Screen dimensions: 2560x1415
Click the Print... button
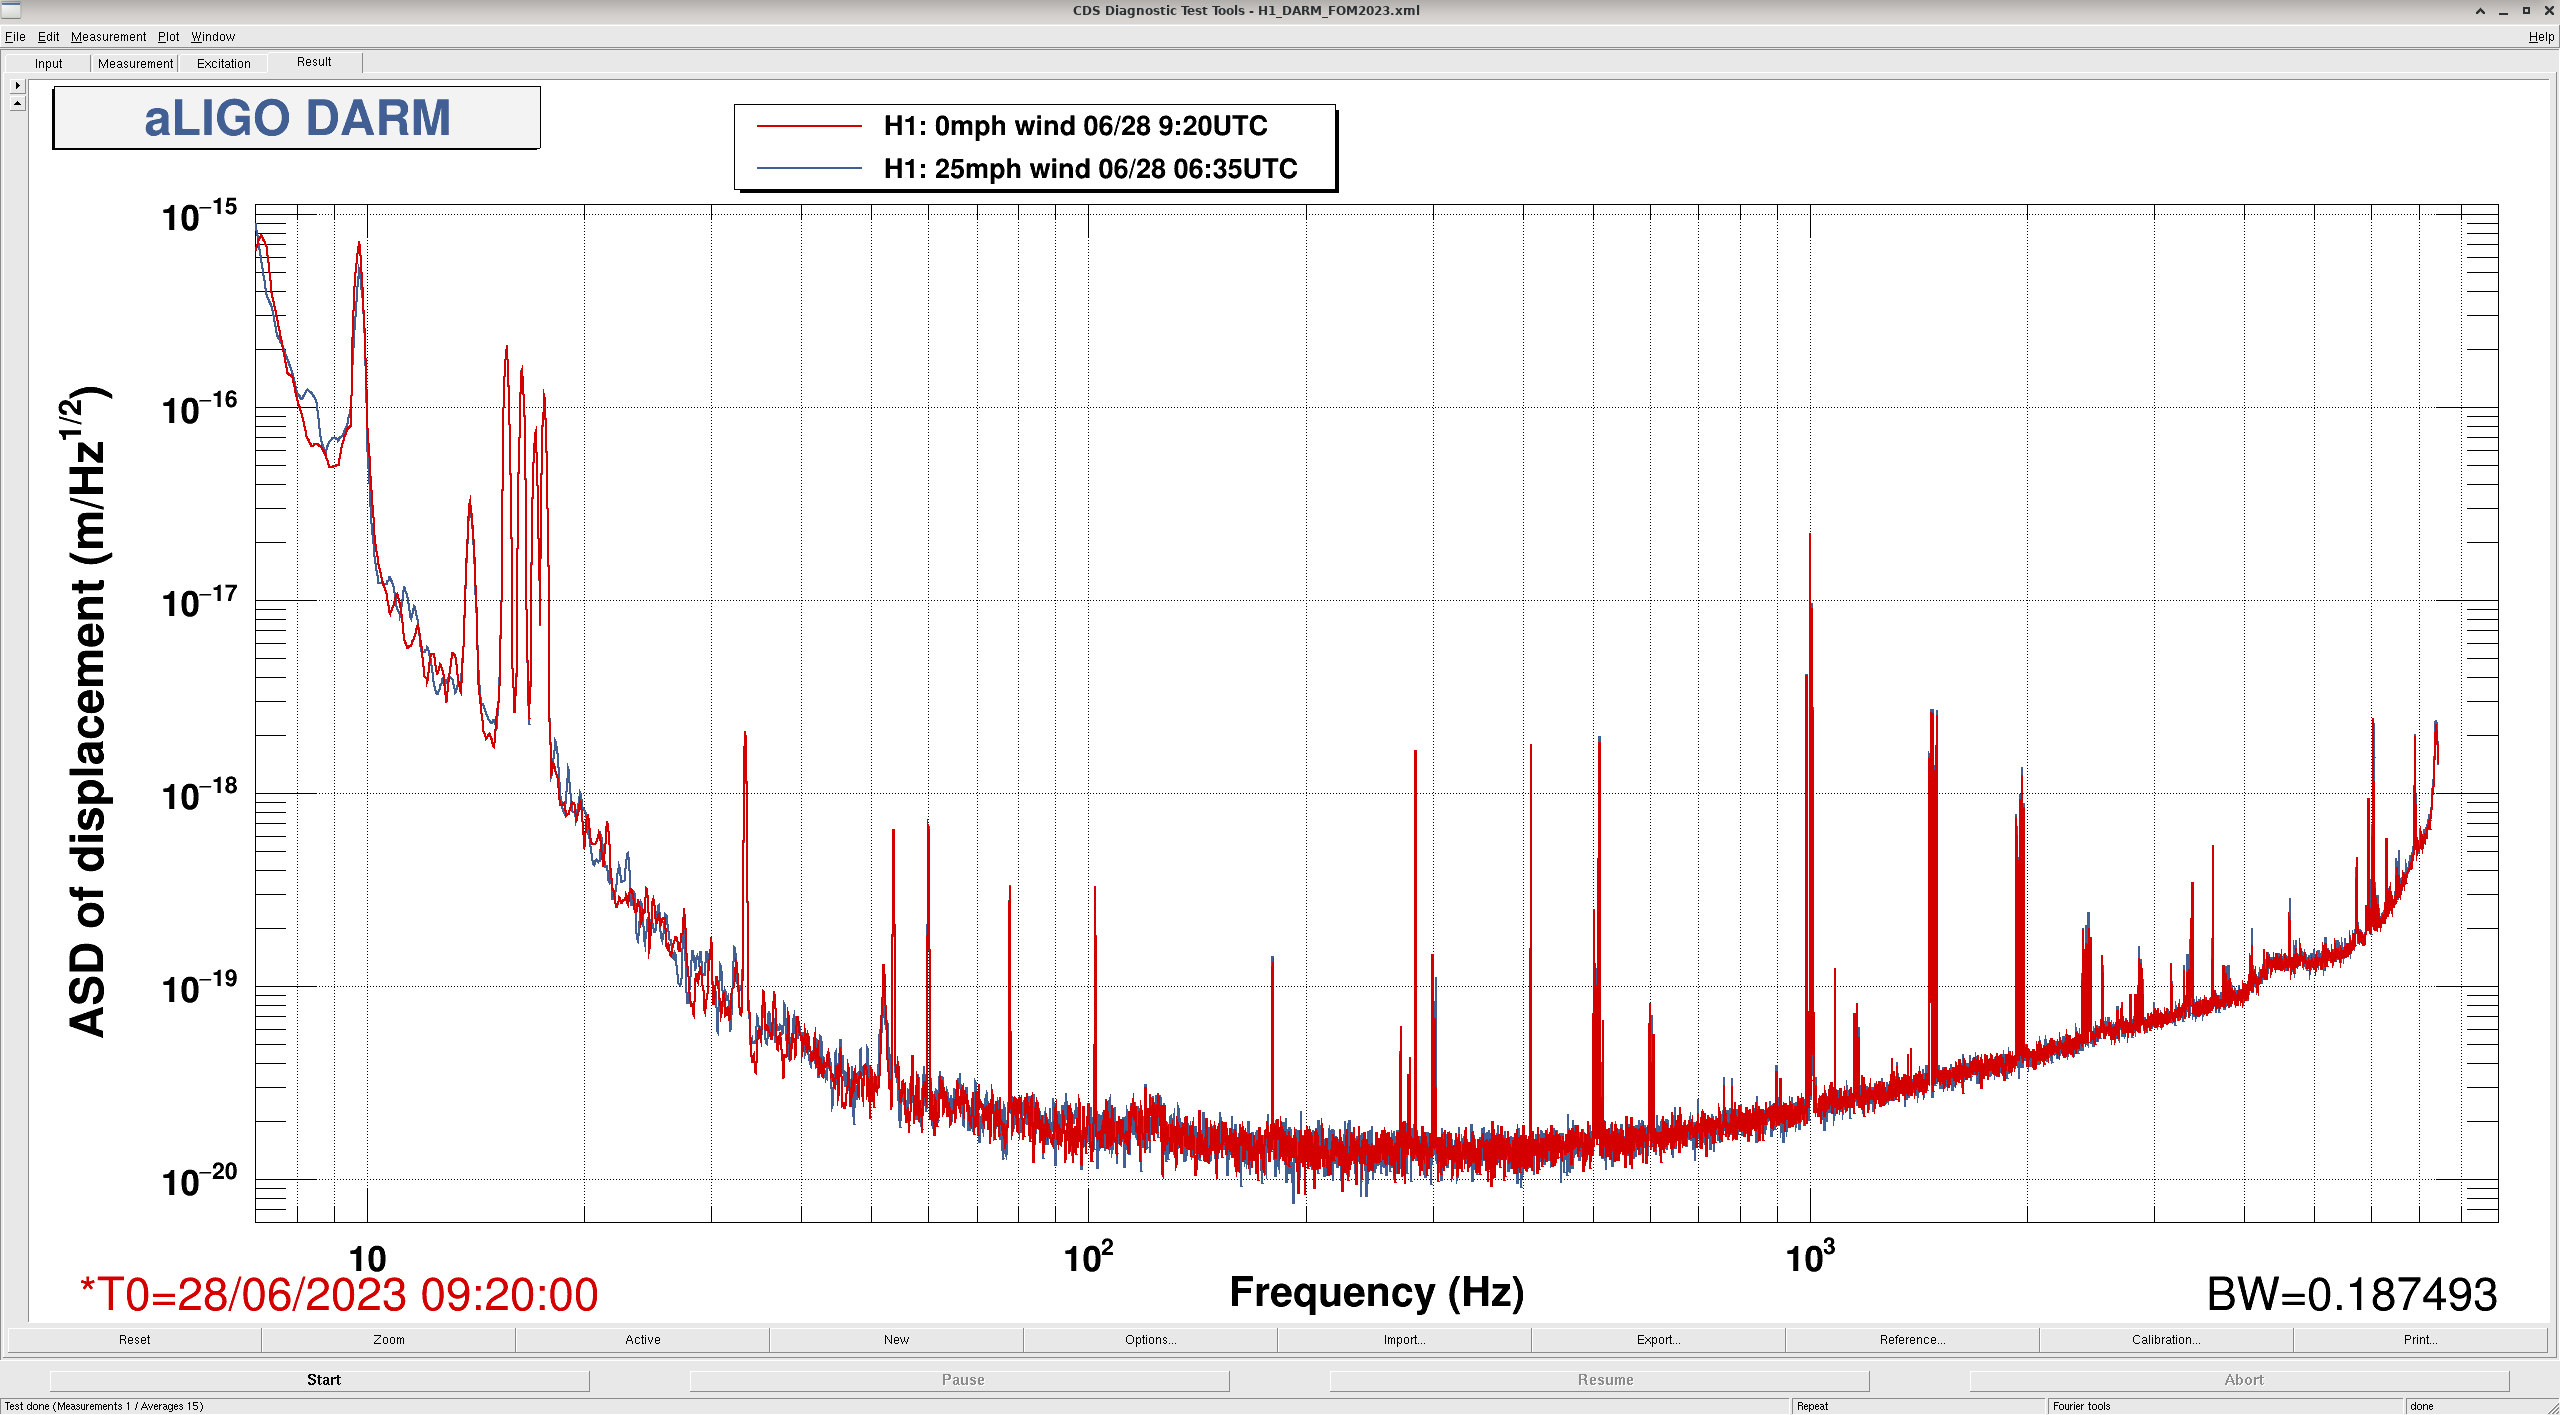2420,1340
